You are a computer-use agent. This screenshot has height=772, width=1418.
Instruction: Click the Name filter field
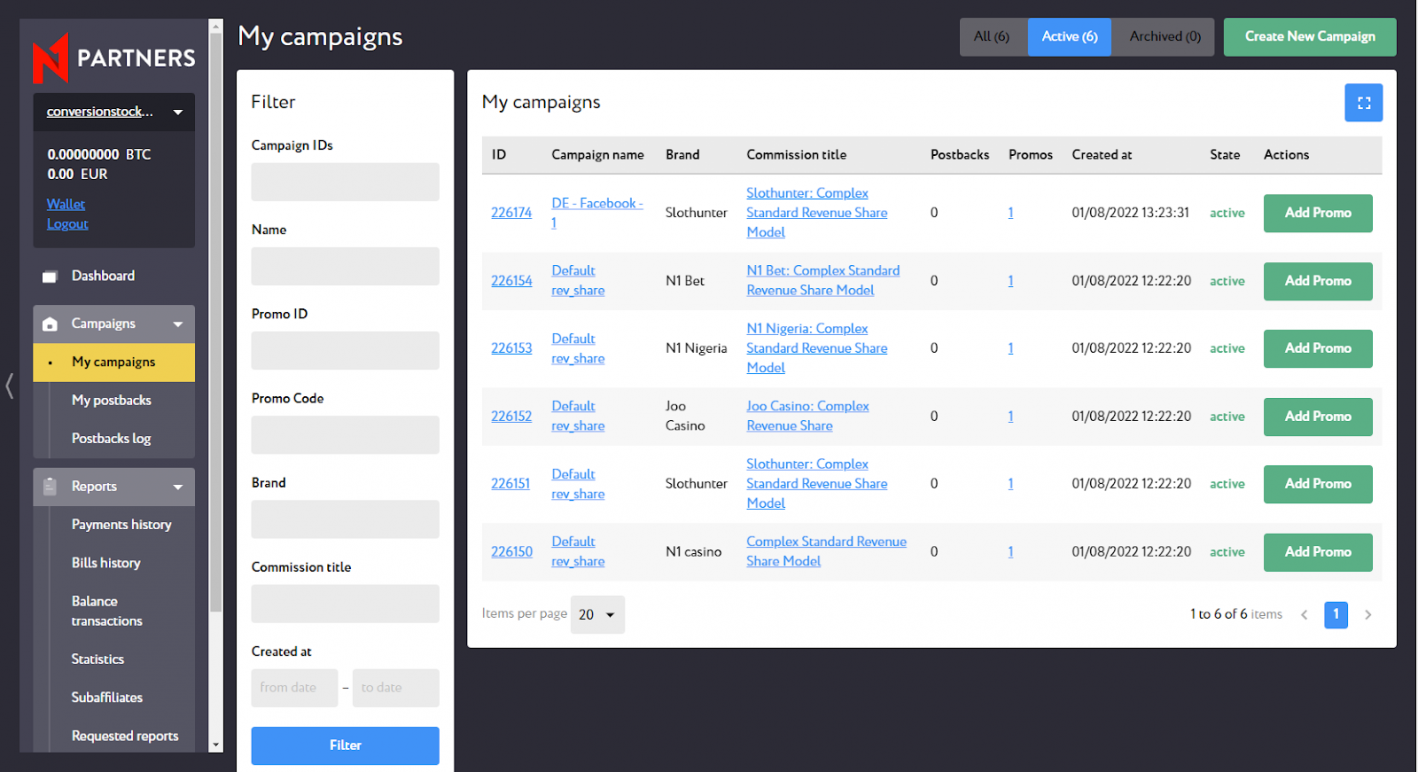coord(345,266)
